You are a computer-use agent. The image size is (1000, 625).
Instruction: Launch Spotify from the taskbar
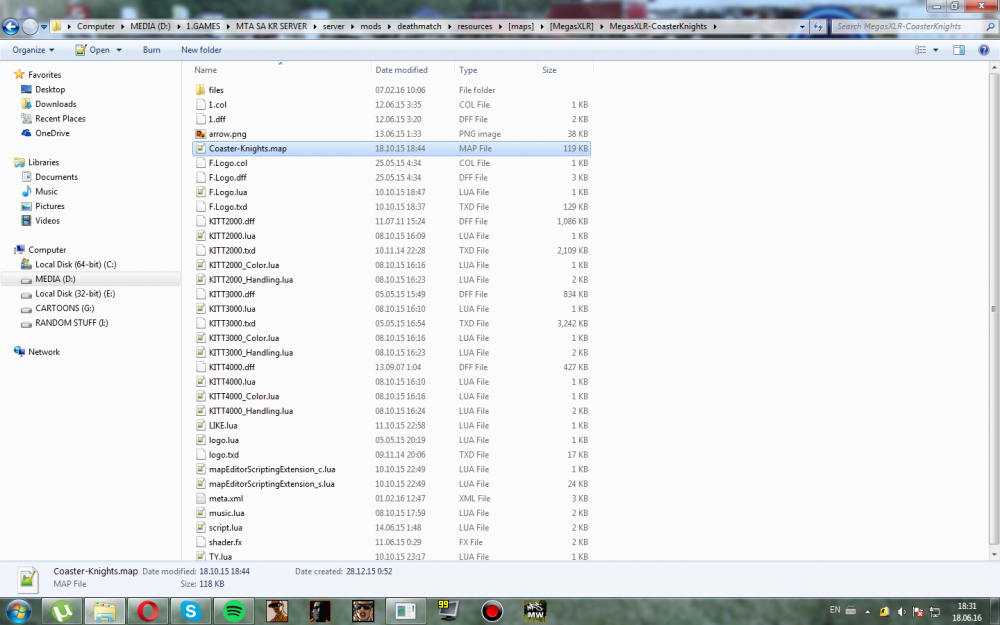click(233, 610)
